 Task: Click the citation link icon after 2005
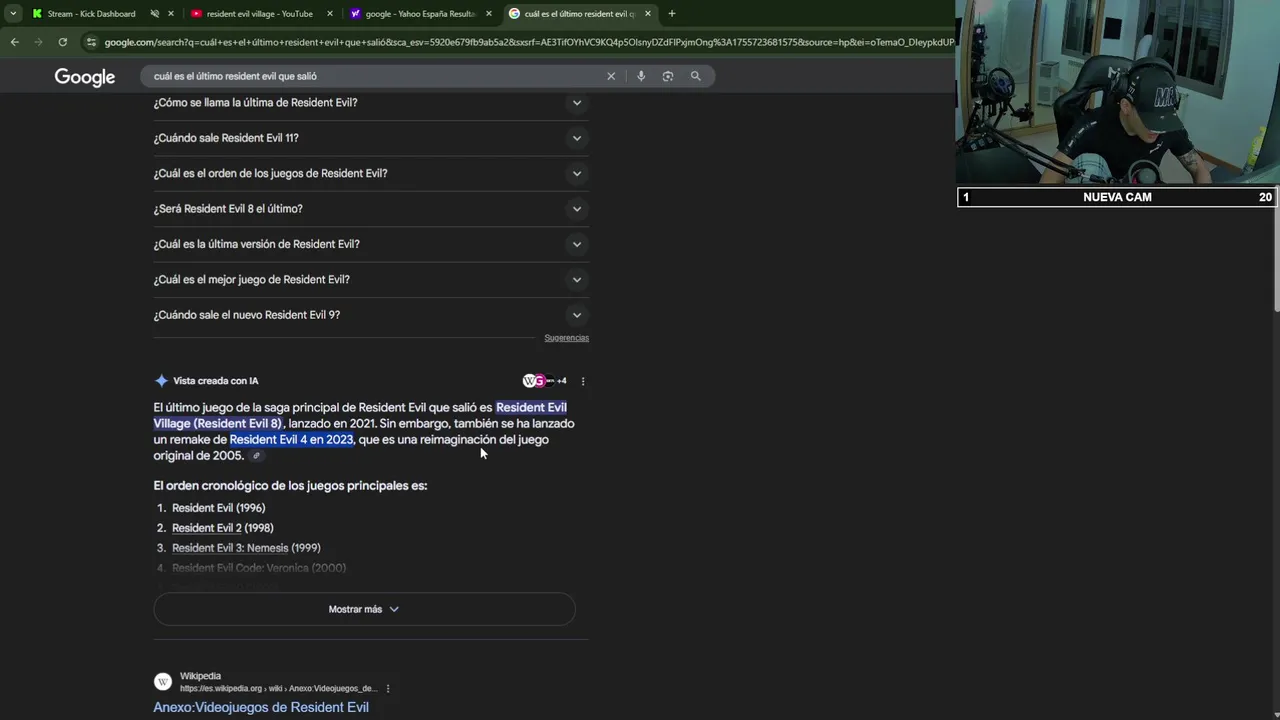pos(256,456)
